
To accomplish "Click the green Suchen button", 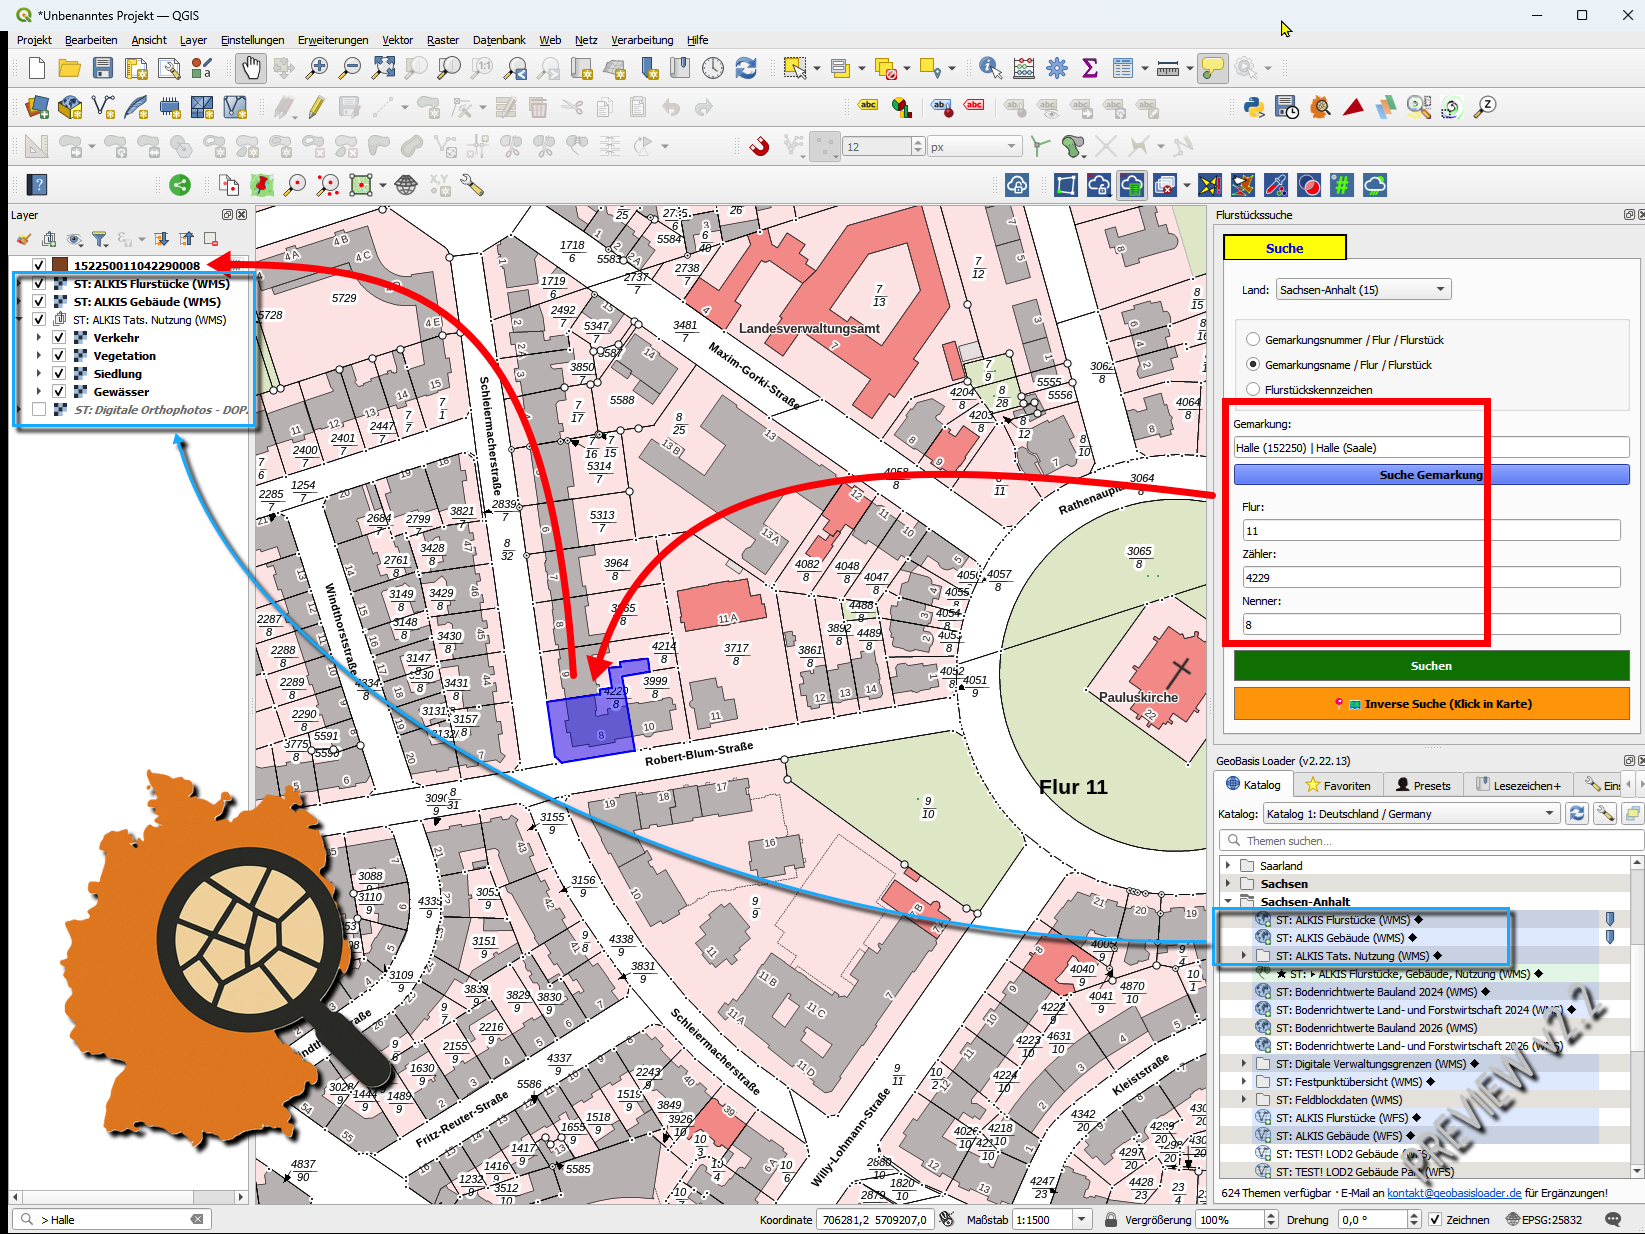I will (x=1431, y=666).
